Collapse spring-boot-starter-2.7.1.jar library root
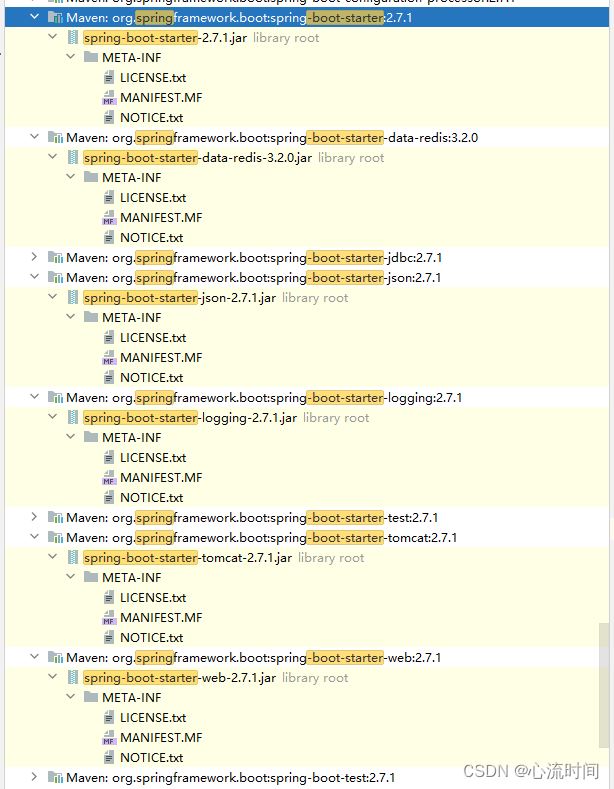 [52, 36]
